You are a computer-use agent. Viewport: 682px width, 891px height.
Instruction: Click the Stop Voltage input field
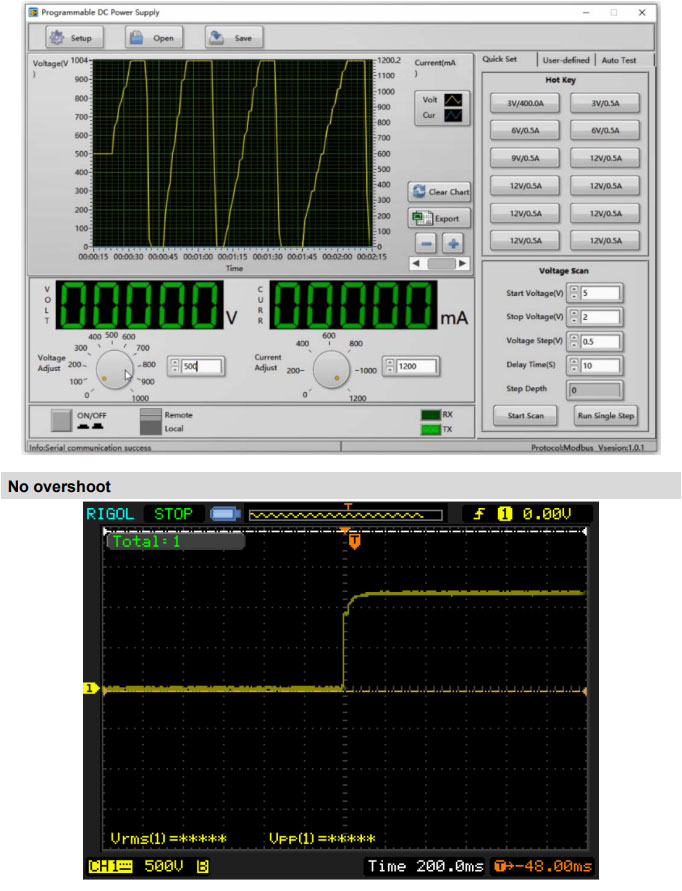point(600,317)
